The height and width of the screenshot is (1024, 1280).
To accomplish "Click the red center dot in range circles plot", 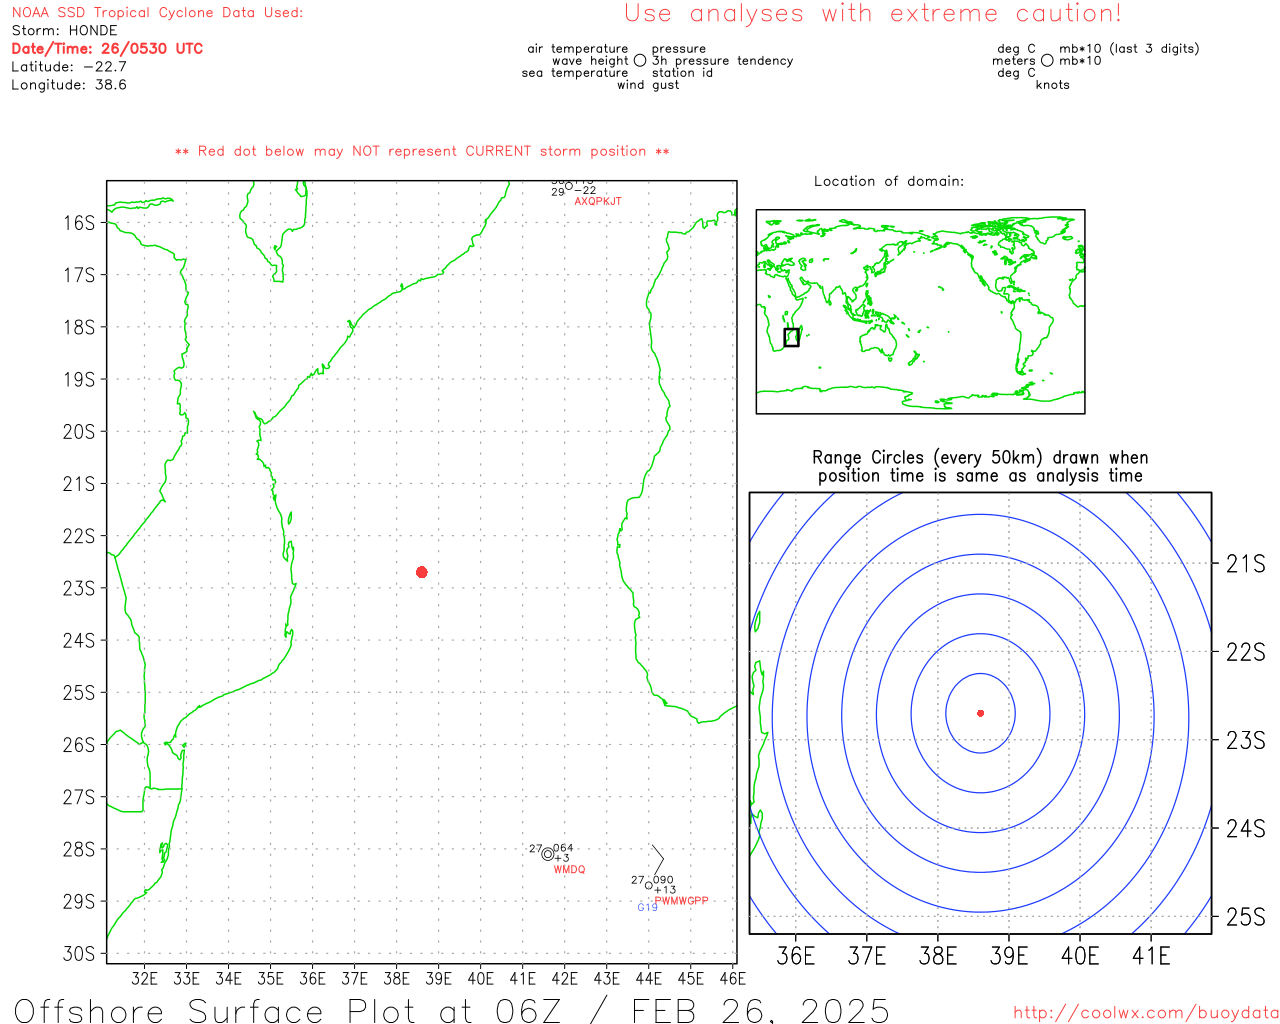I will tap(980, 713).
